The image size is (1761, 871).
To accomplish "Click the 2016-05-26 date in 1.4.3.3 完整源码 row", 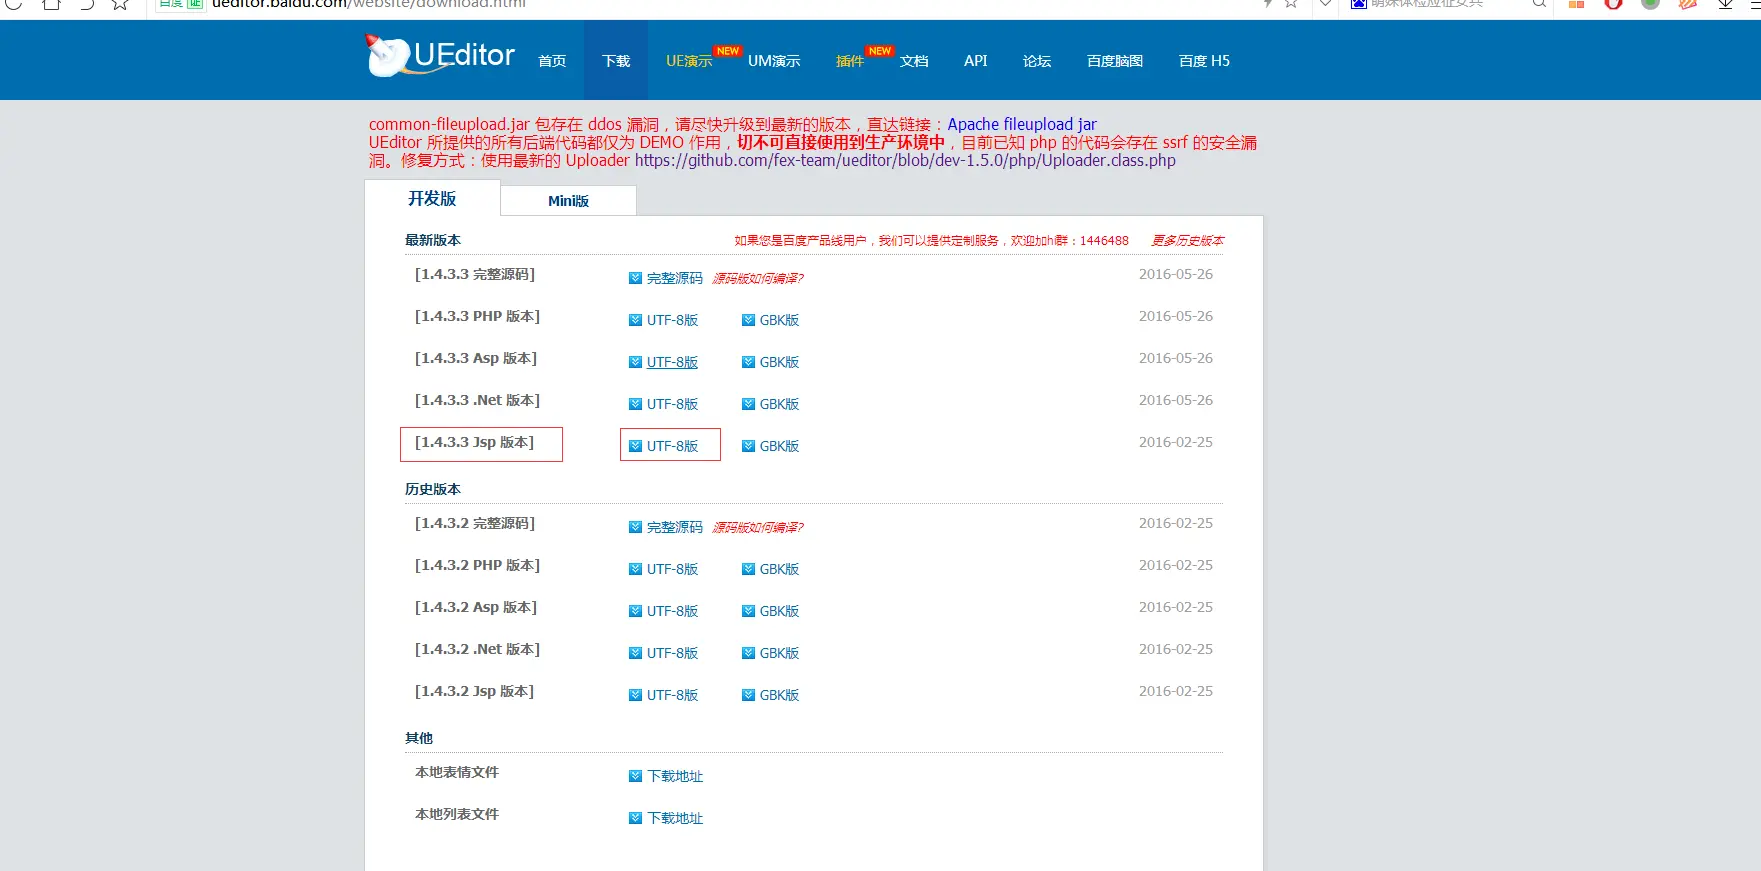I will point(1176,274).
